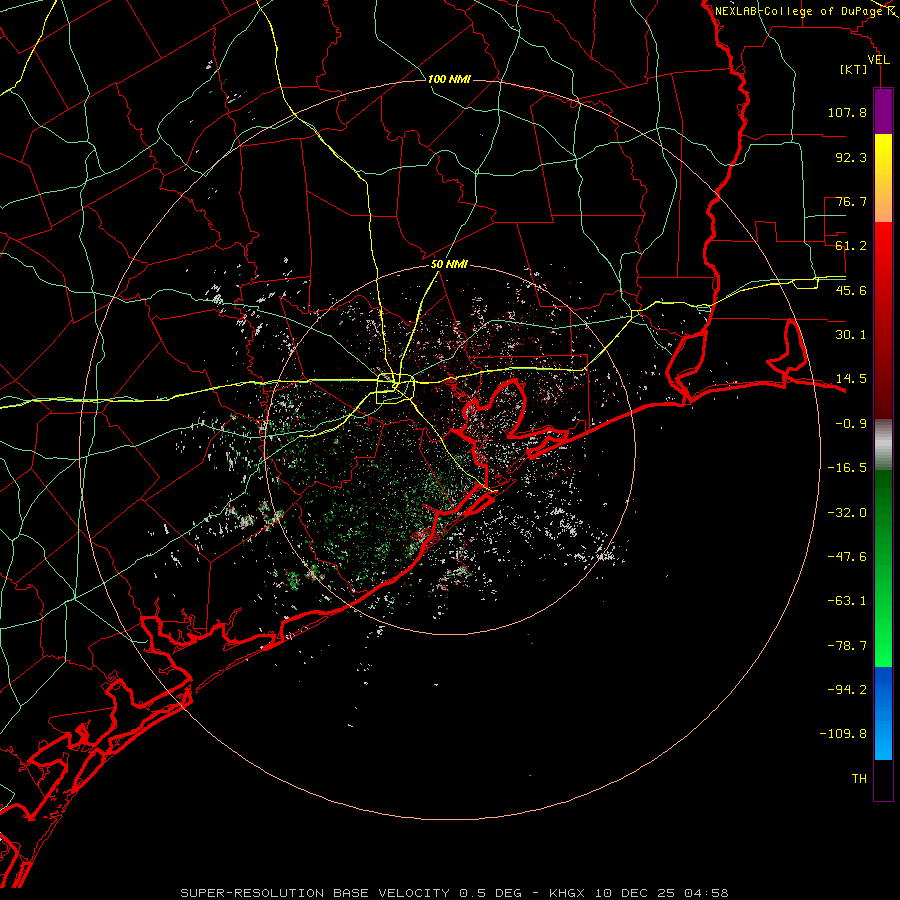Click the purple top segment of color bar
This screenshot has height=900, width=900.
point(883,111)
